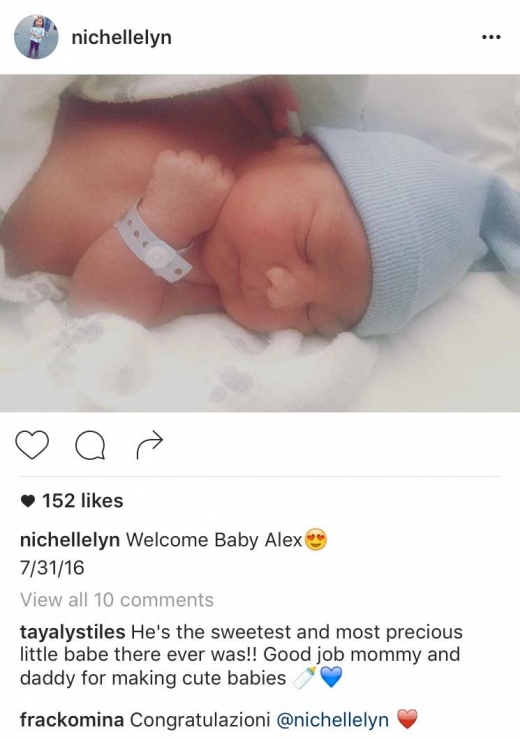Expand View all 10 comments
Viewport: 520px width, 739px height.
[117, 600]
